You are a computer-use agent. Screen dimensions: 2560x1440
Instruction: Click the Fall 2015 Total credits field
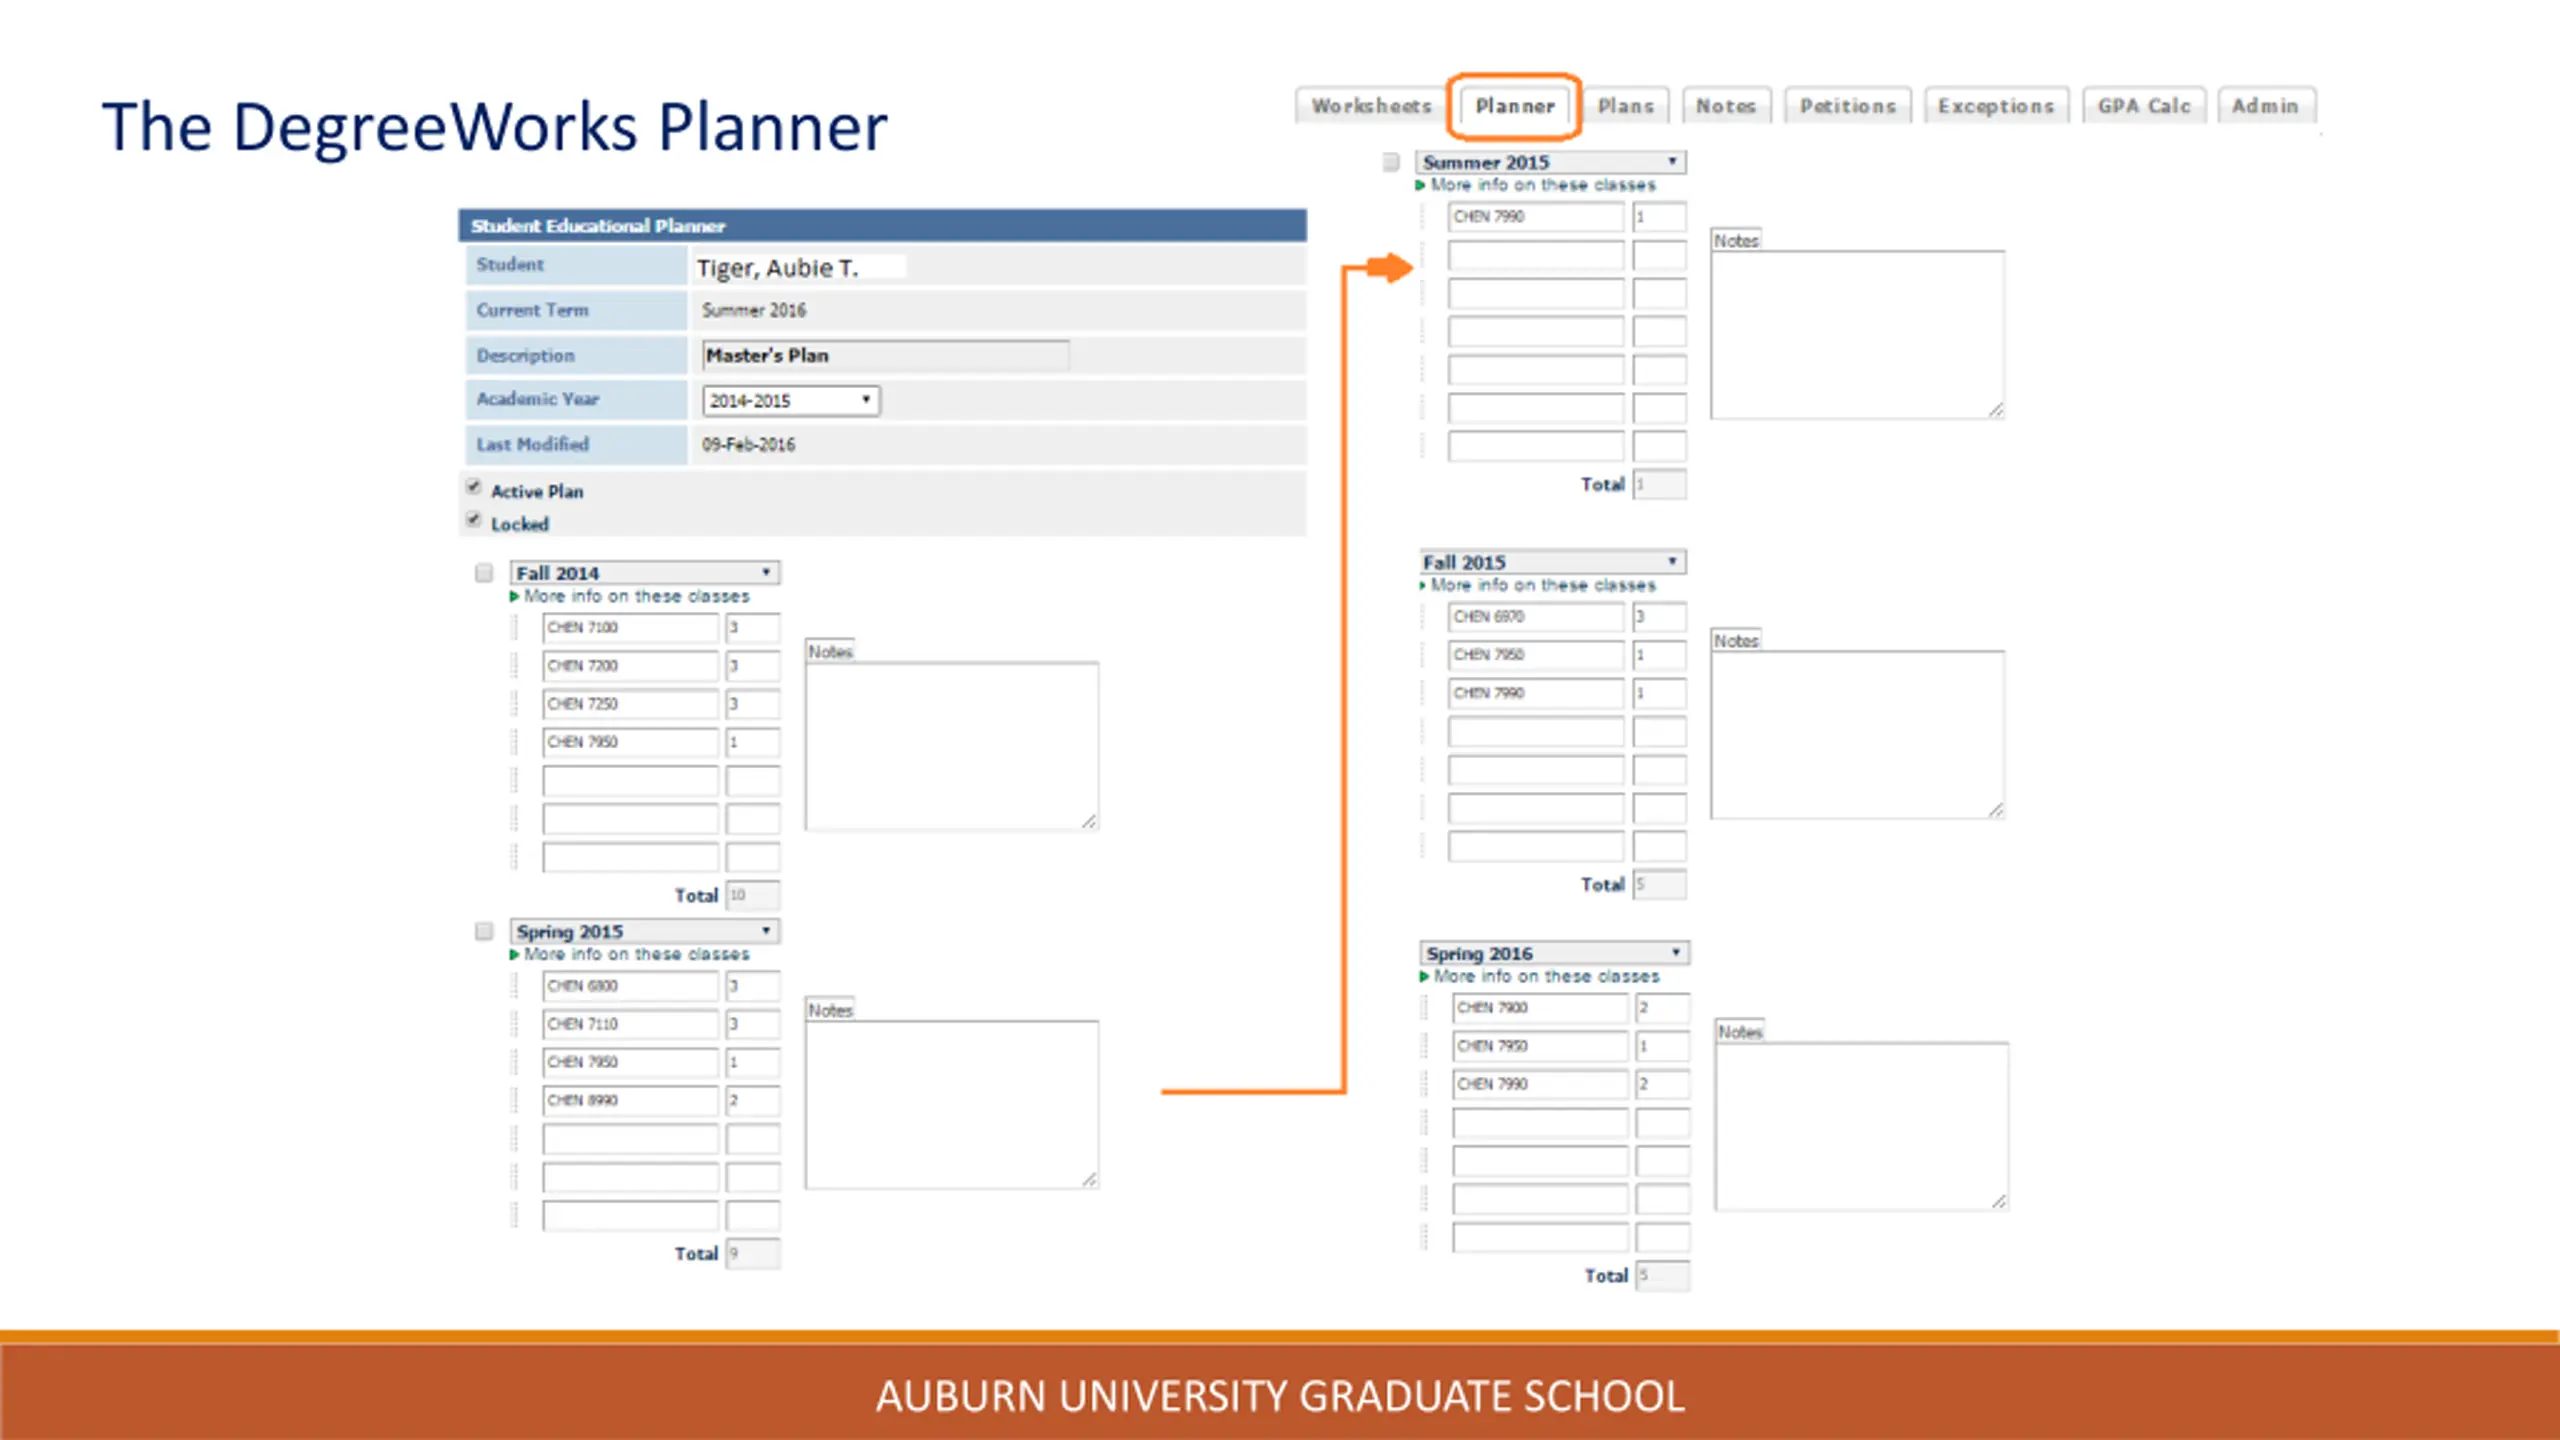[1660, 885]
